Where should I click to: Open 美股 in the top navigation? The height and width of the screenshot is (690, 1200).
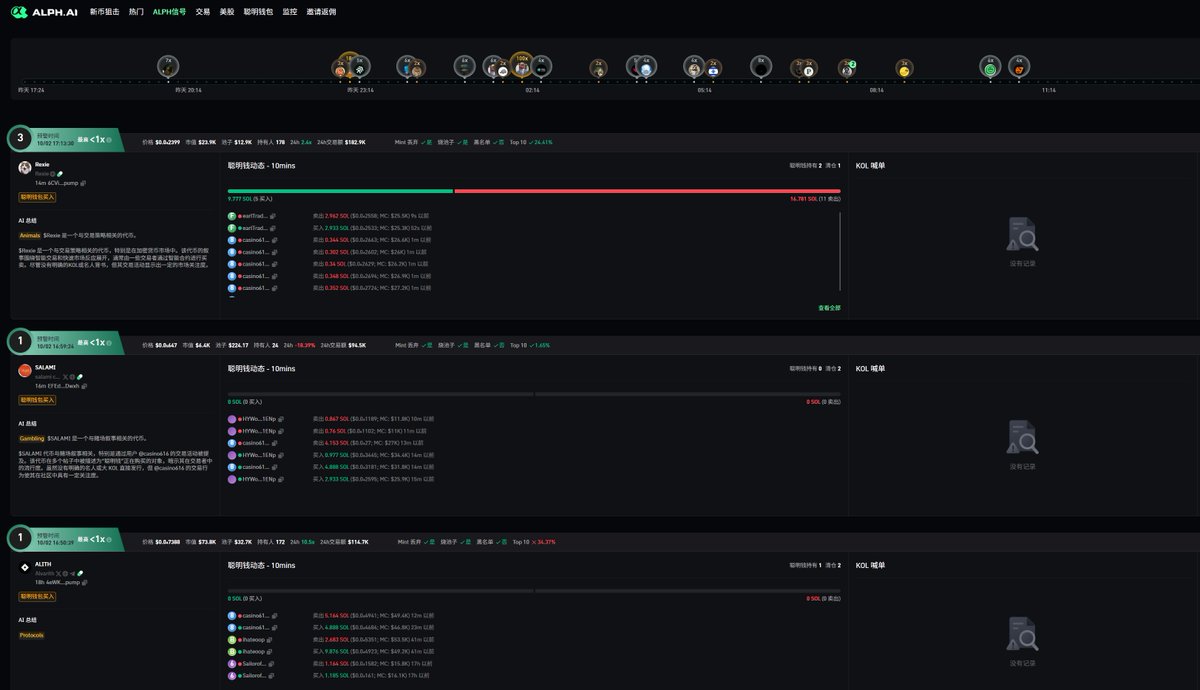(227, 12)
